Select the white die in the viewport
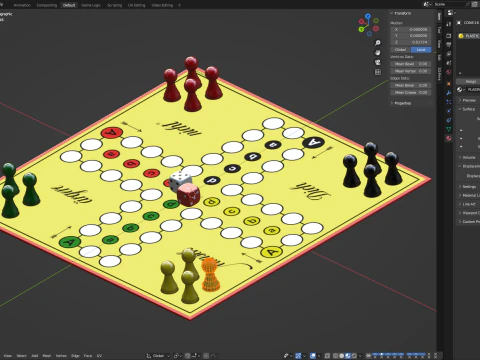 tap(179, 180)
